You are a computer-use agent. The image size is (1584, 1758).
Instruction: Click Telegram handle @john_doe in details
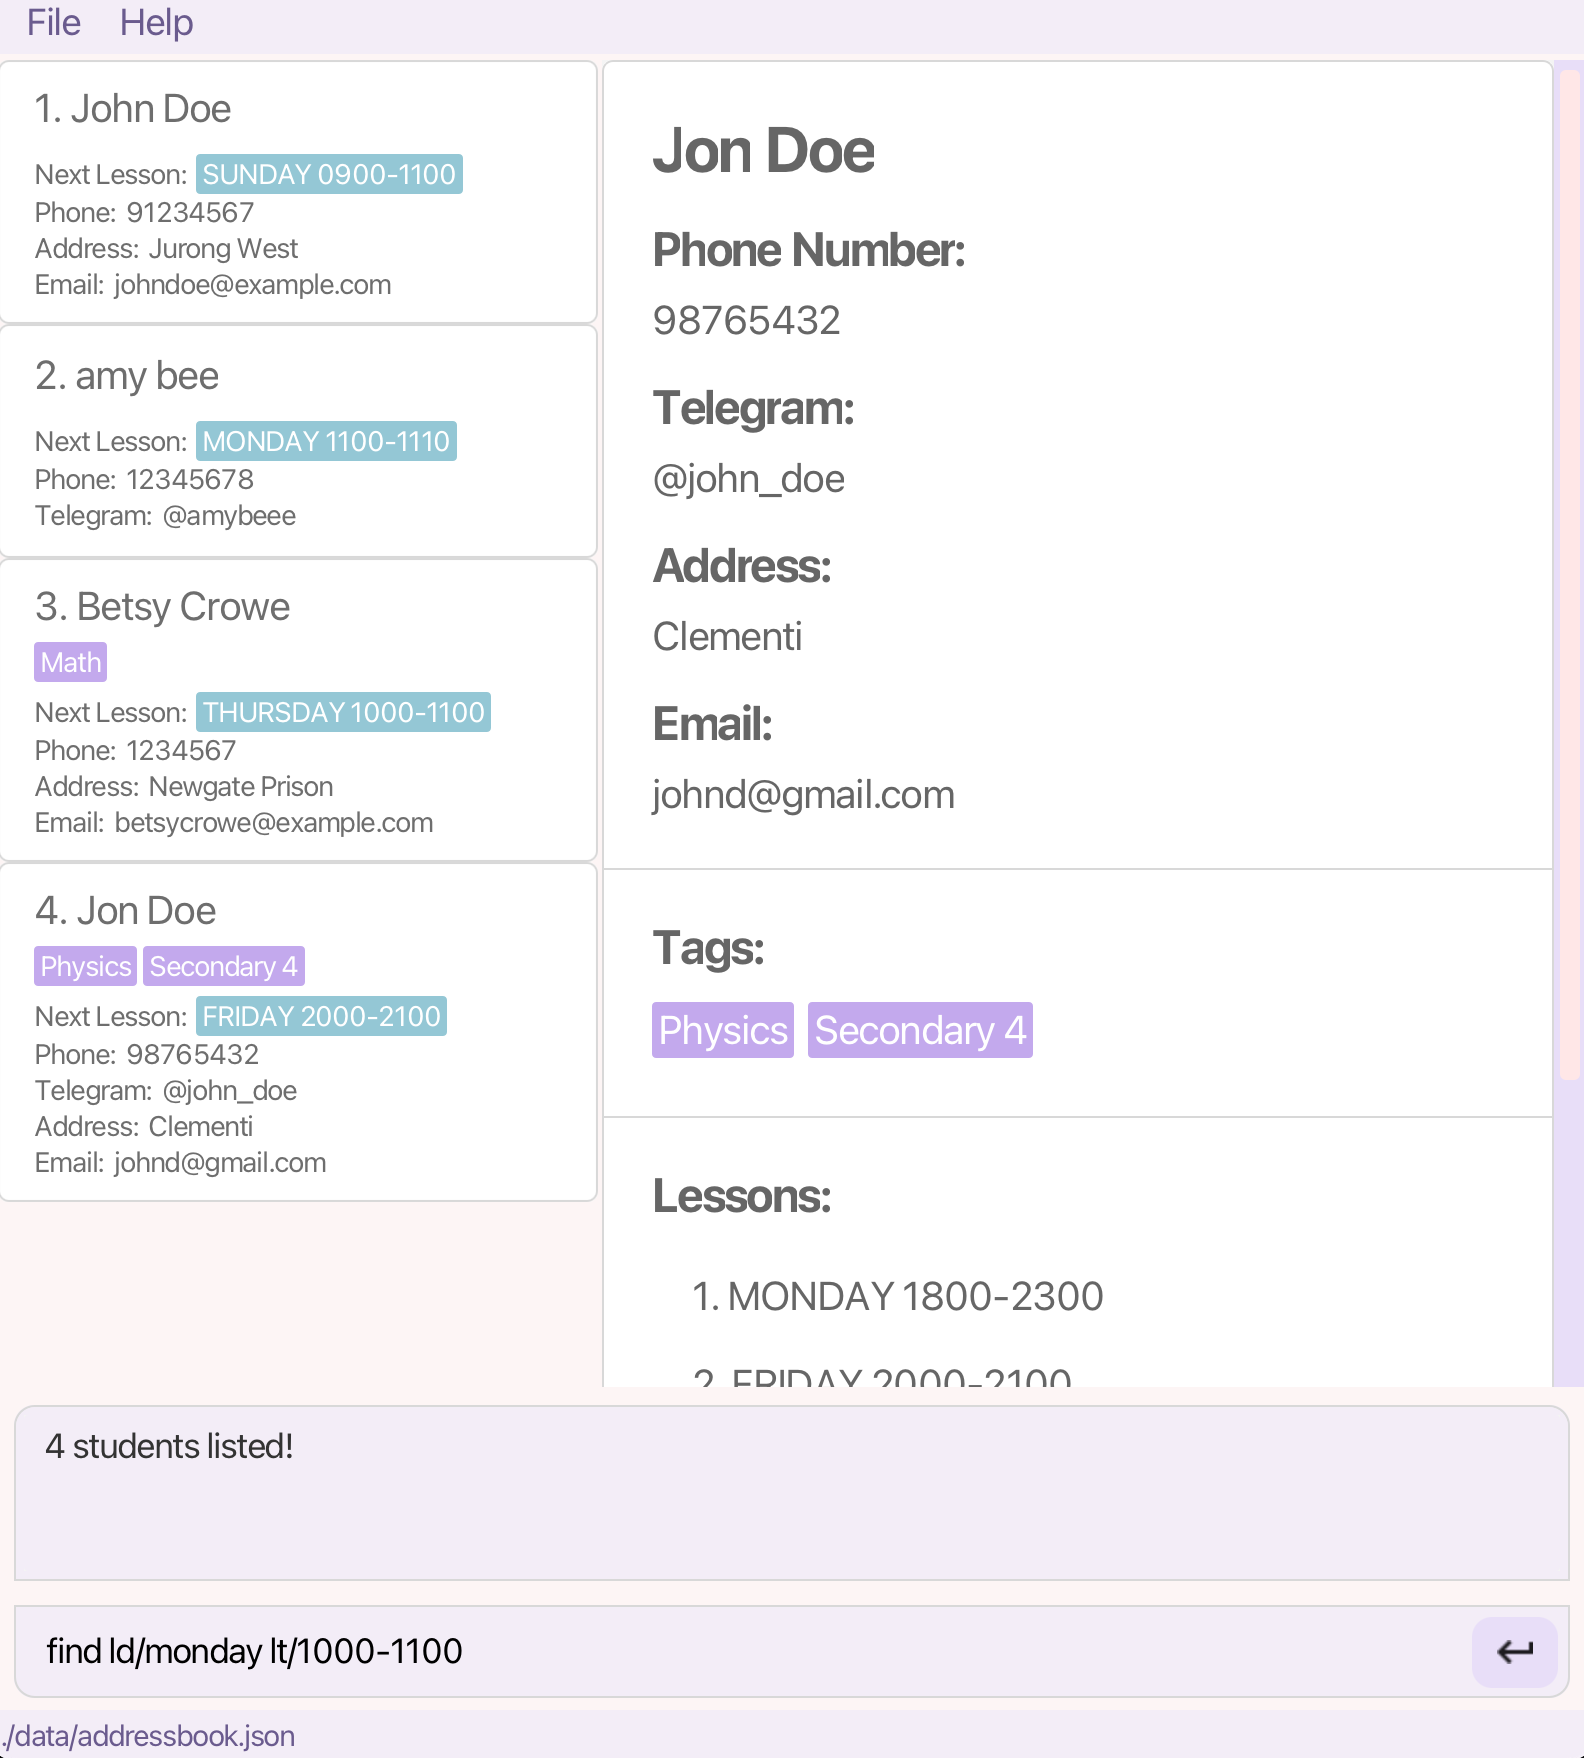coord(749,479)
